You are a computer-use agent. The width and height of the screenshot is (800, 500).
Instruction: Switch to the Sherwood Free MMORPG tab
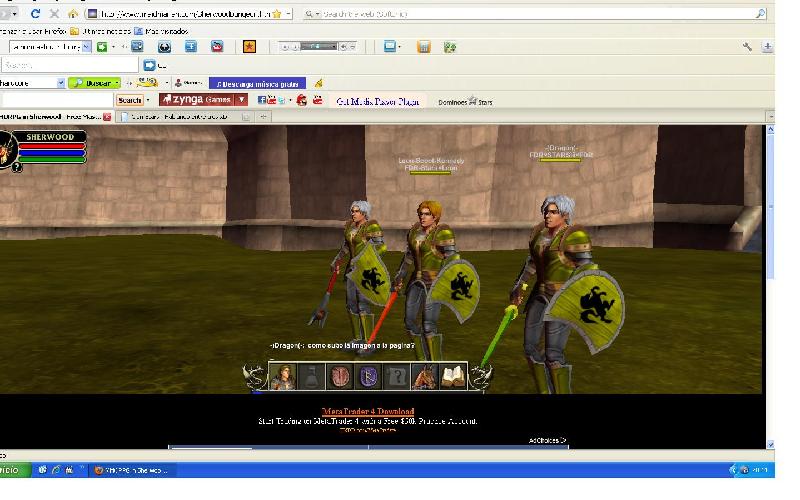point(49,117)
